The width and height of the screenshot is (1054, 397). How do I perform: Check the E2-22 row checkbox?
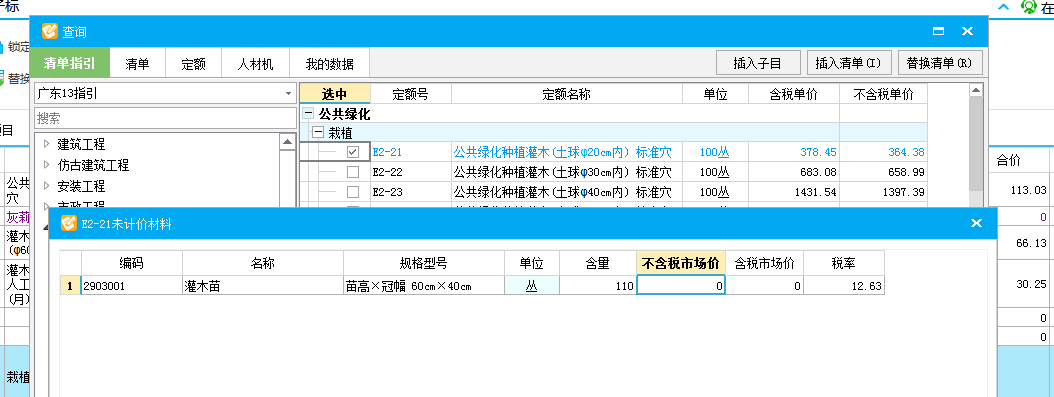(352, 172)
